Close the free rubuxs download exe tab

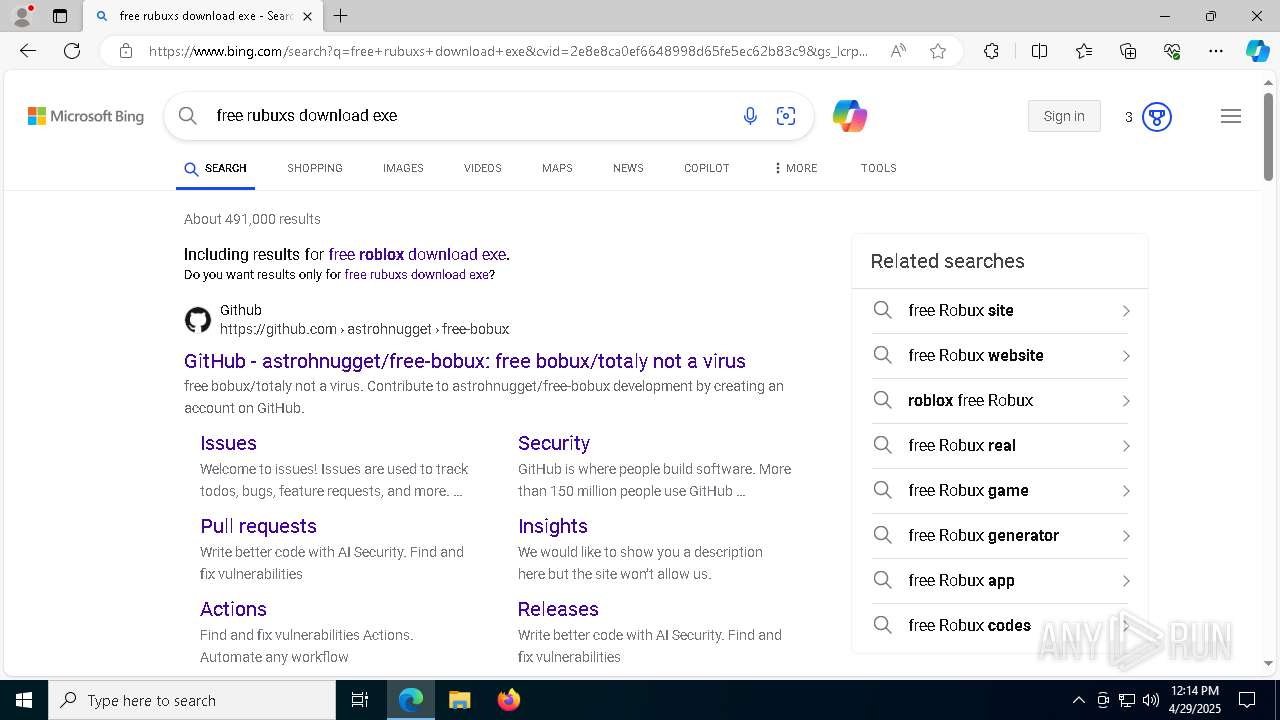click(x=307, y=16)
